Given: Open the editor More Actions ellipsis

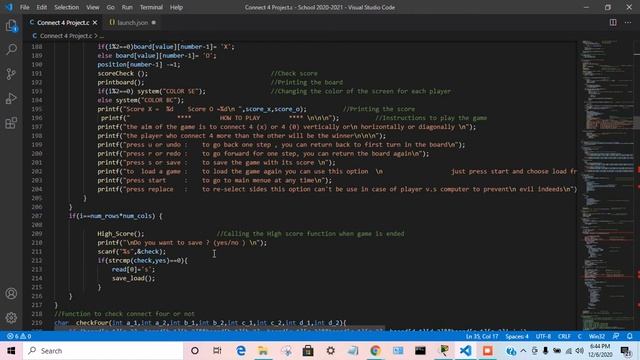Looking at the screenshot, I should click(x=628, y=22).
